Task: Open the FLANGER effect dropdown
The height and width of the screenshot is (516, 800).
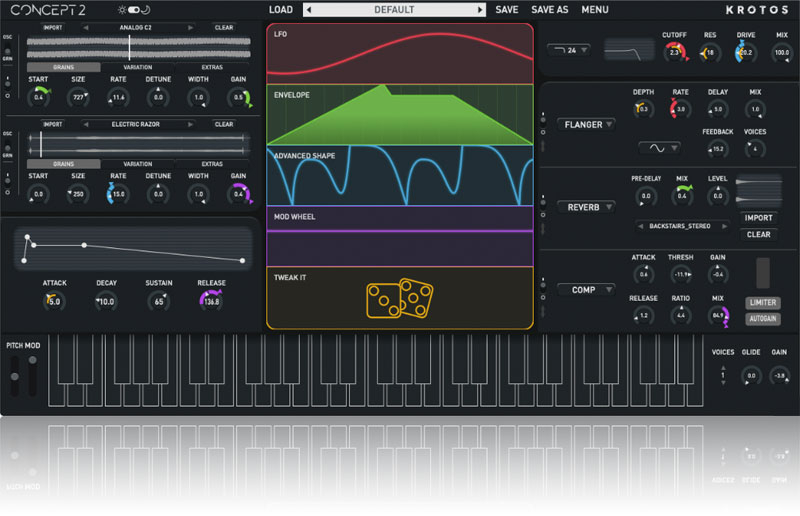Action: tap(587, 125)
